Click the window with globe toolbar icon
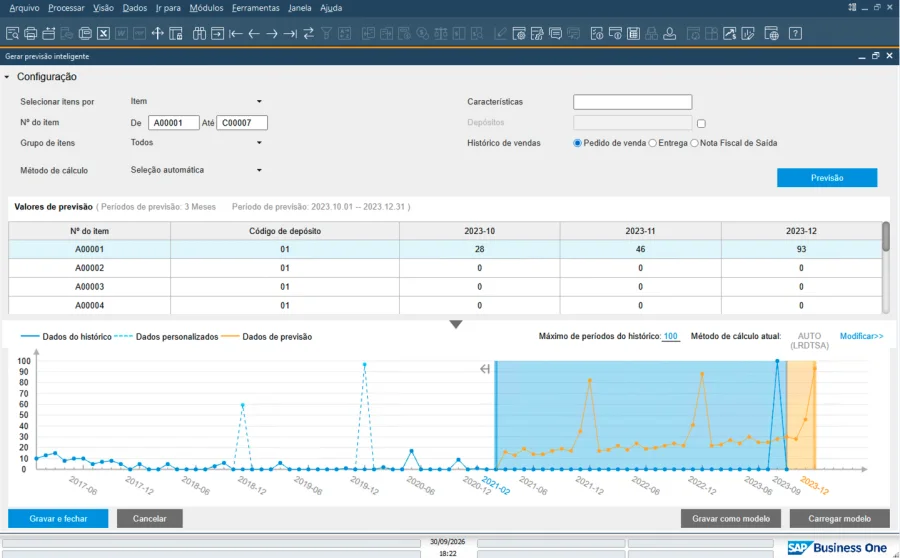Viewport: 900px width, 558px height. pos(771,33)
